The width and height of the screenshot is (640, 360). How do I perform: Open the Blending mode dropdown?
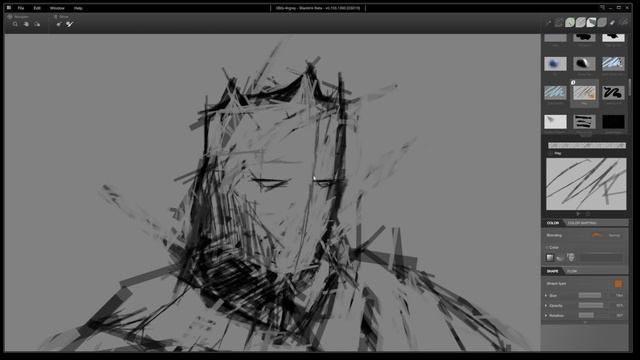[x=614, y=236]
